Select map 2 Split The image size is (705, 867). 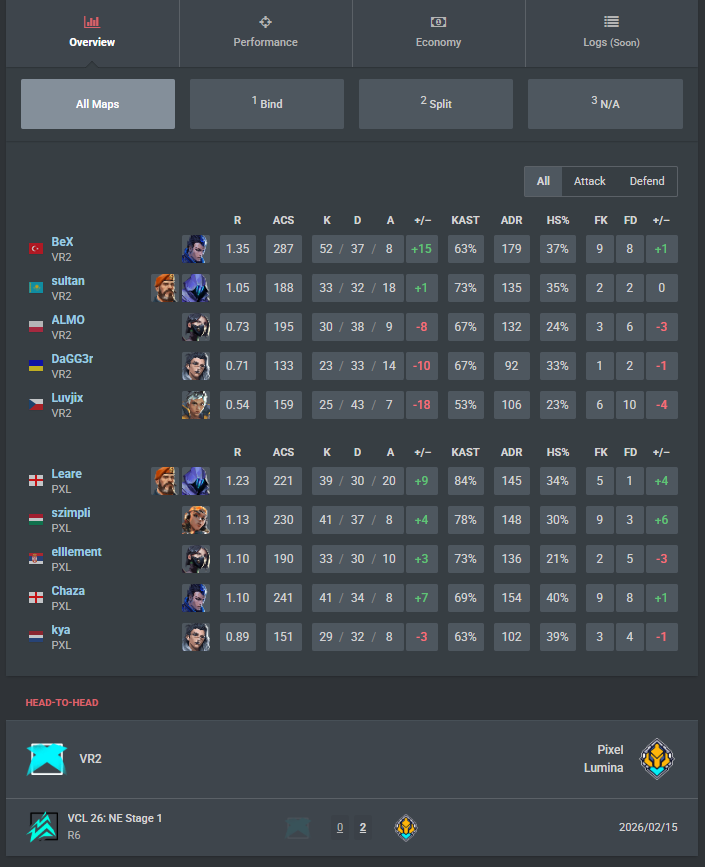coord(436,104)
